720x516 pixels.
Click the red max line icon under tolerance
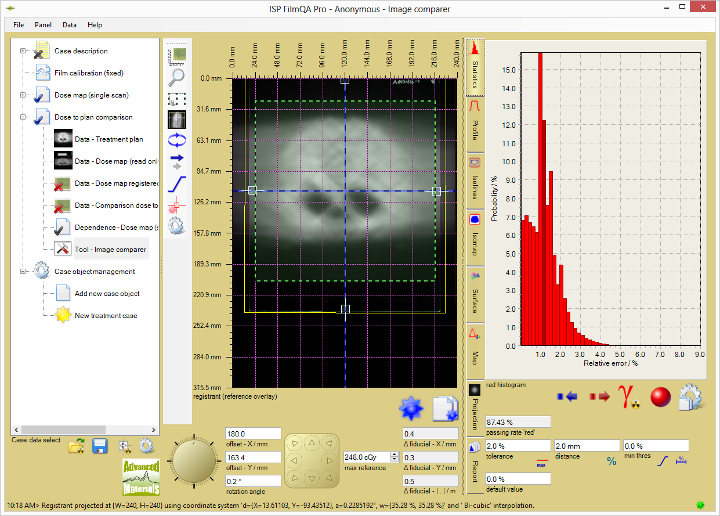pos(542,463)
